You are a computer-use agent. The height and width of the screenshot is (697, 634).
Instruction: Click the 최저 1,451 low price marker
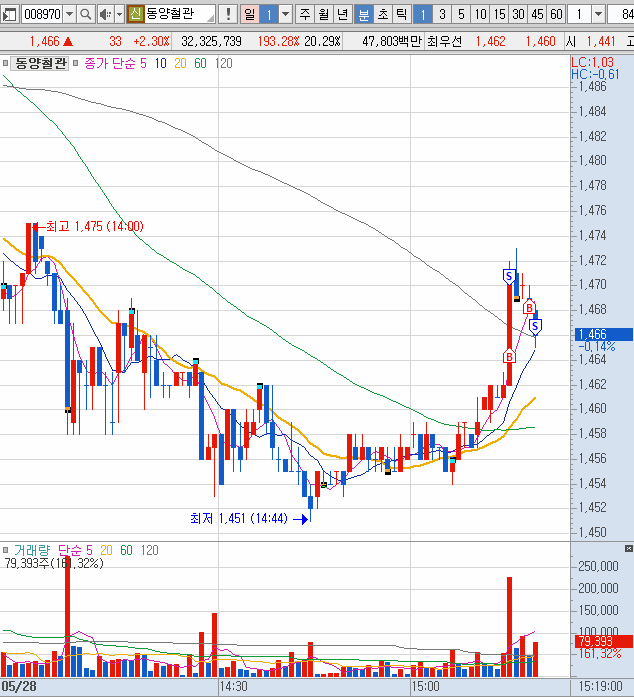point(238,518)
